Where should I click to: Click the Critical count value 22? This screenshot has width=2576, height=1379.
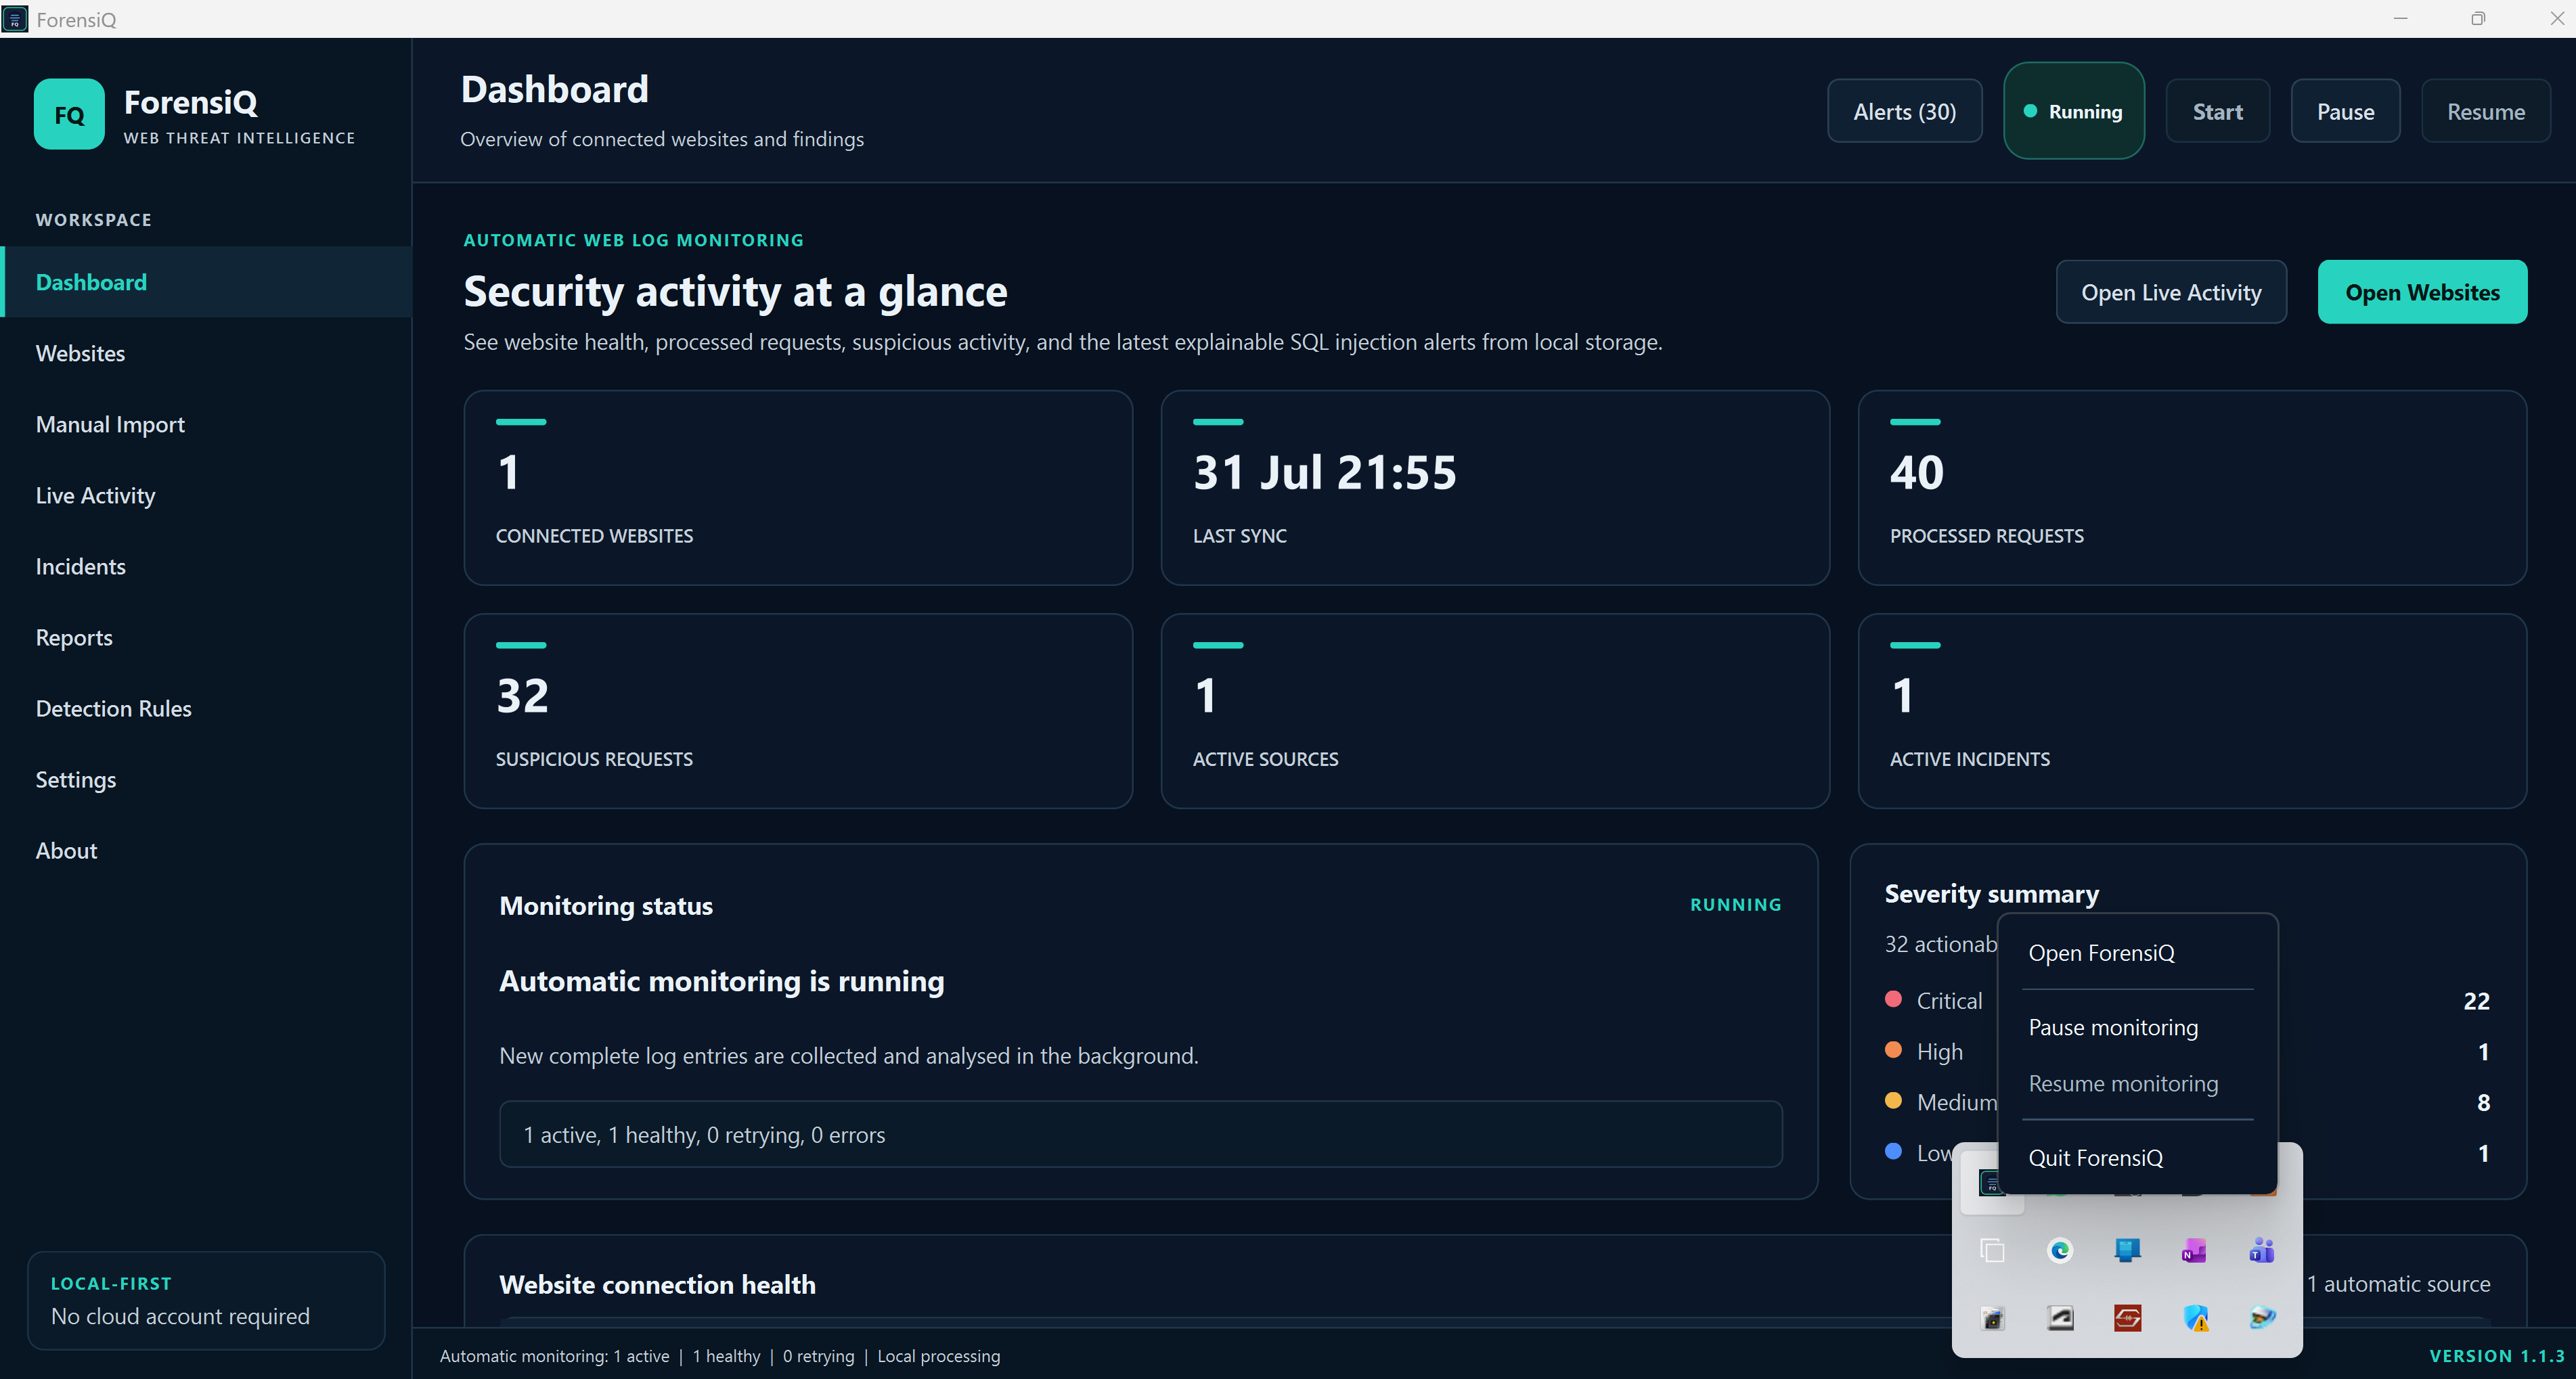pos(2476,1001)
